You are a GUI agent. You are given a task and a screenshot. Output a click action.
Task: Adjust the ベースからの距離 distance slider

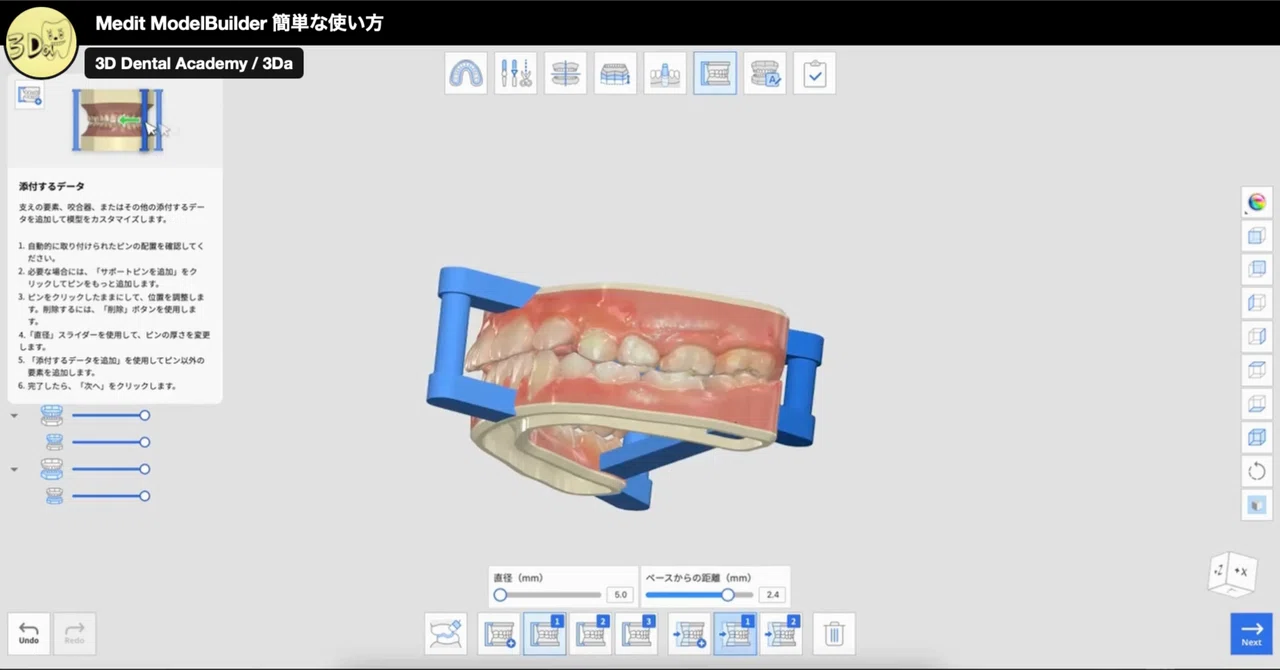[x=699, y=595]
